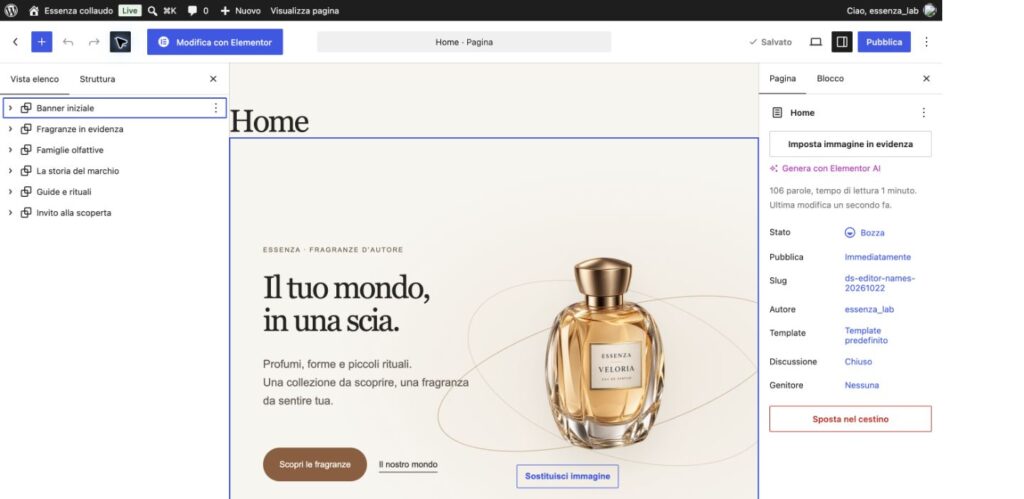Select Invito alla scoperta list row
Viewport: 1024px width, 499px height.
click(x=114, y=212)
